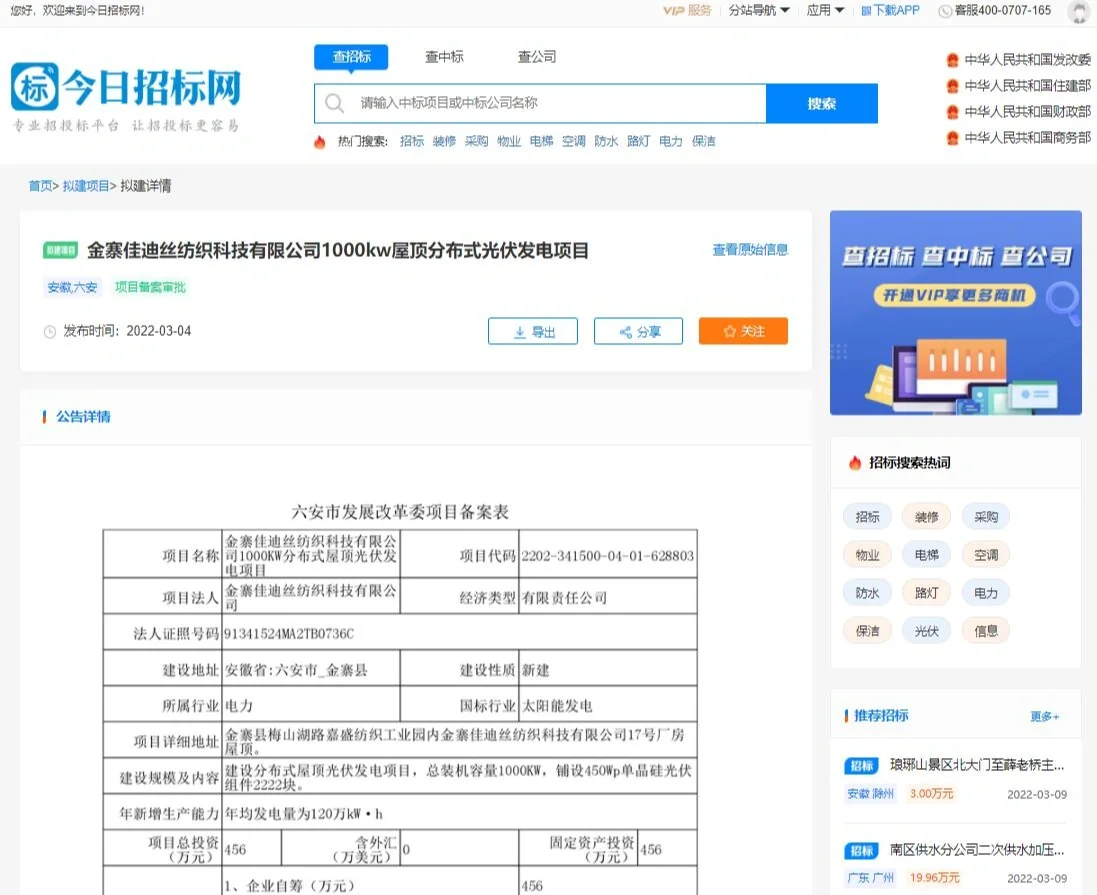Open 查看原始信息 link

point(753,250)
